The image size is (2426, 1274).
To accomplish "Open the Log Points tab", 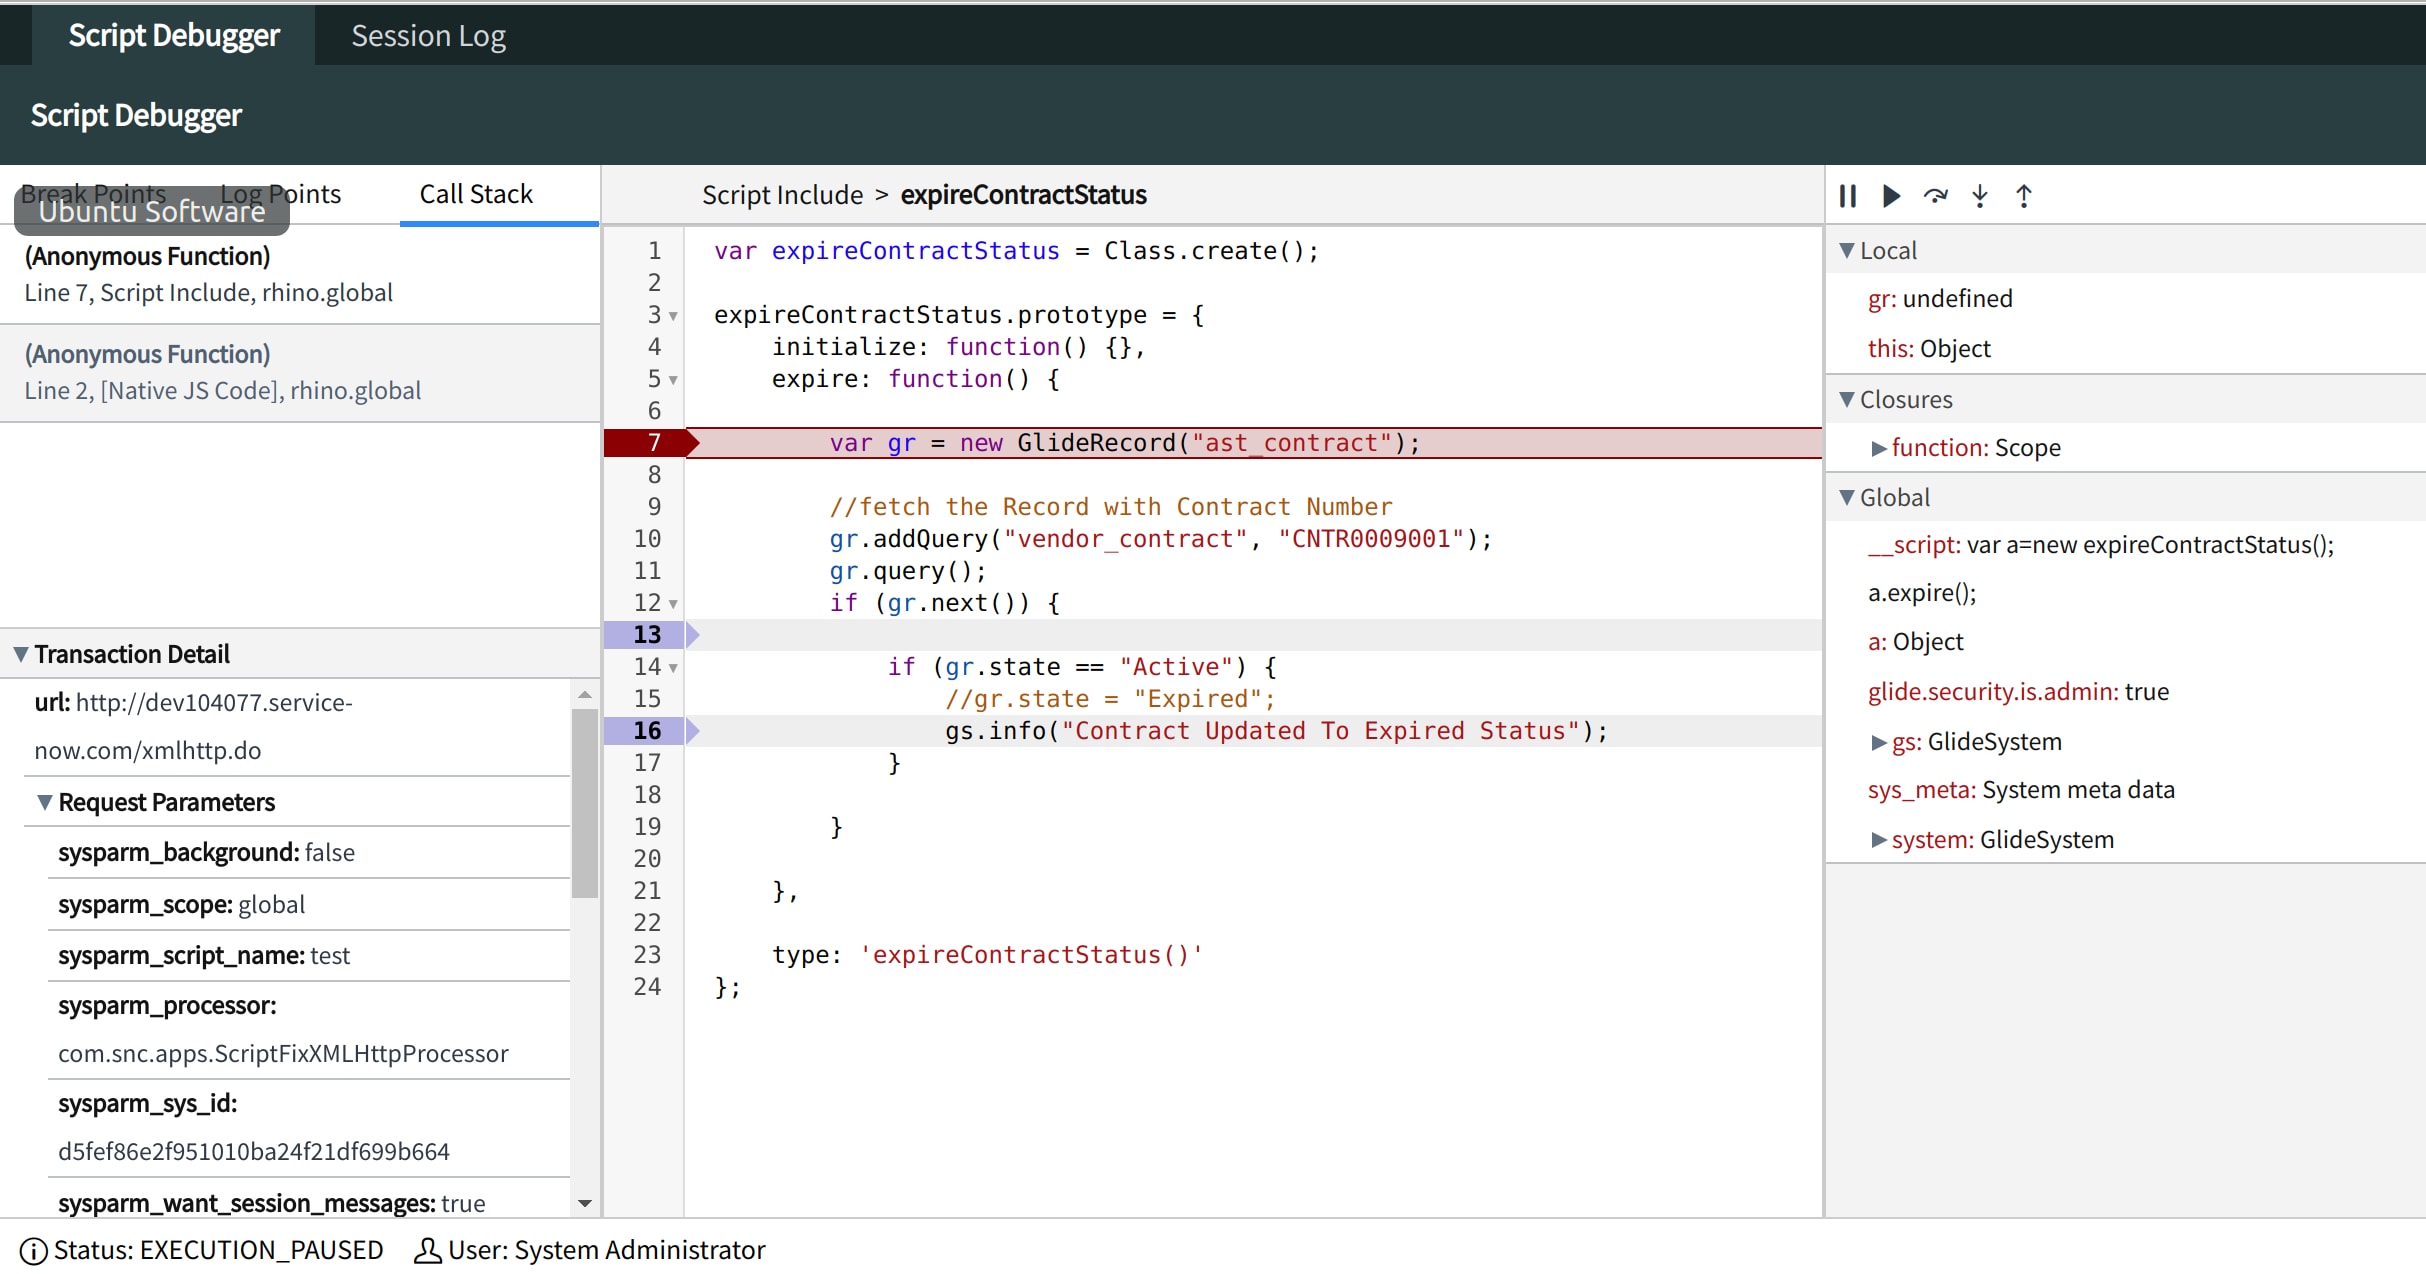I will click(280, 193).
